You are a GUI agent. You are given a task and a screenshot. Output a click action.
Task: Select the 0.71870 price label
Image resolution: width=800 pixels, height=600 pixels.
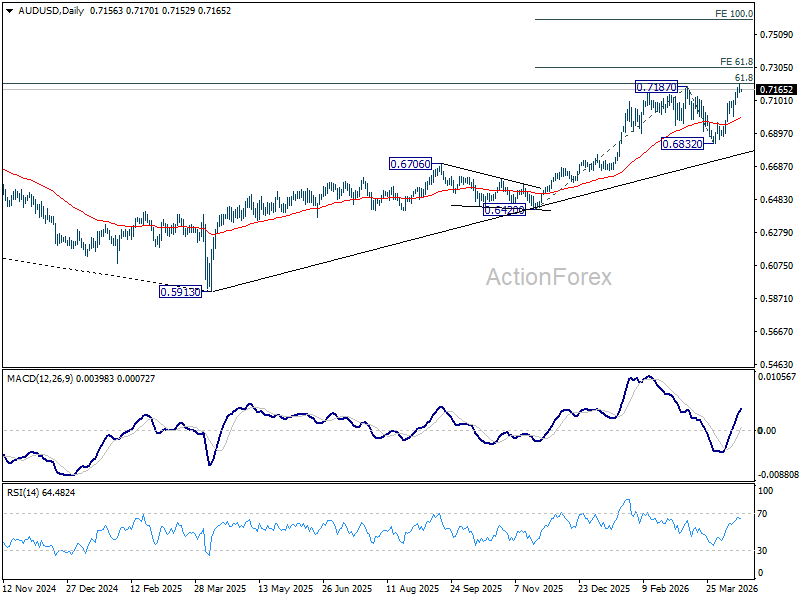[x=656, y=87]
